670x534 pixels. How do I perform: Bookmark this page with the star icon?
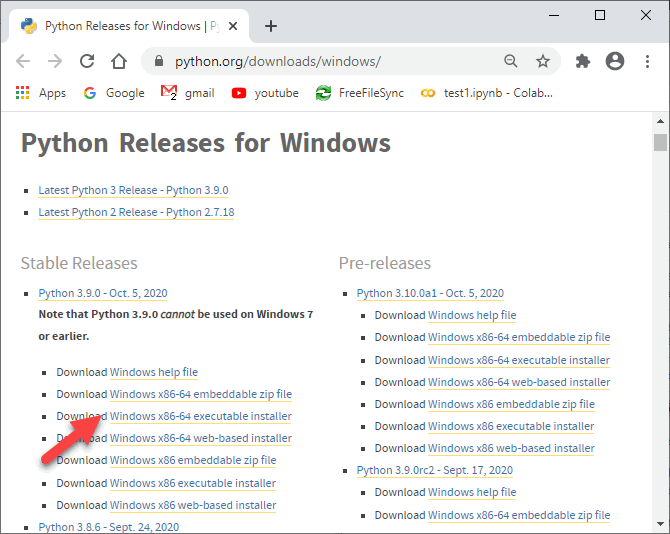pyautogui.click(x=543, y=61)
